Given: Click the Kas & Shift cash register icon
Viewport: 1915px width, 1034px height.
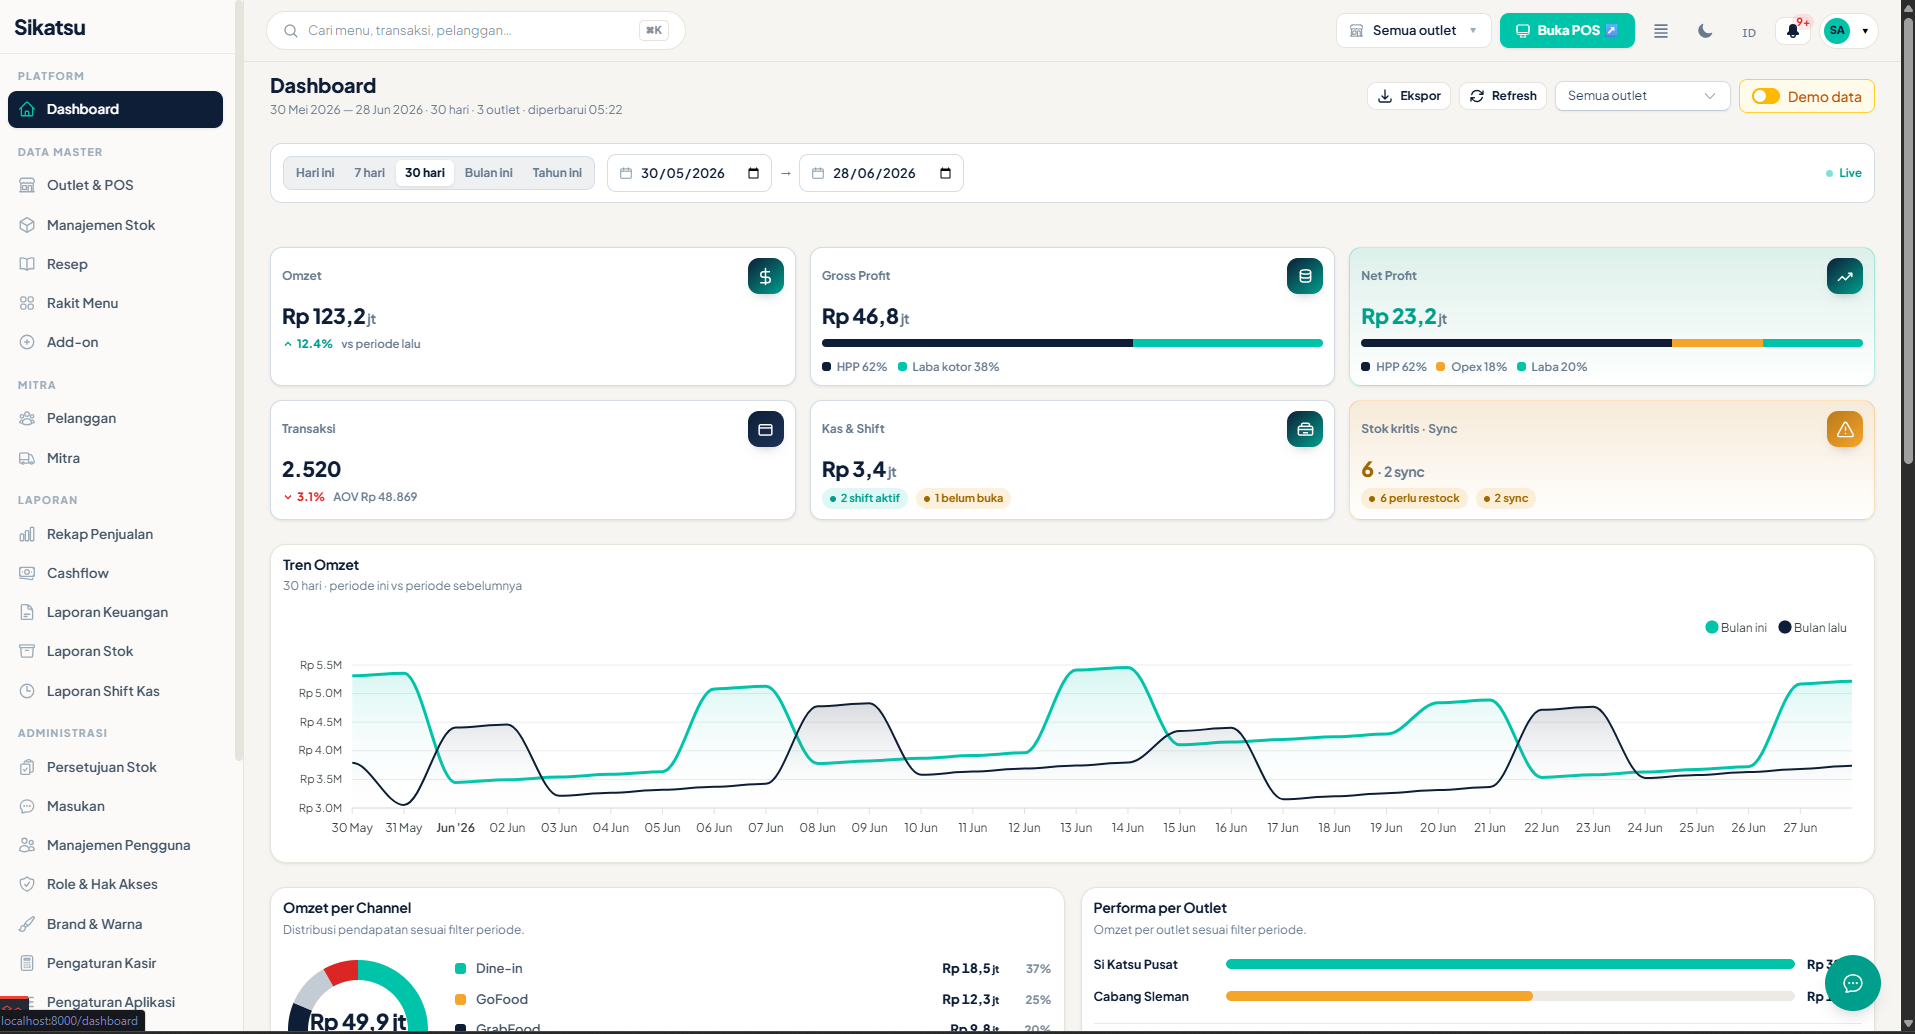Looking at the screenshot, I should pos(1305,429).
